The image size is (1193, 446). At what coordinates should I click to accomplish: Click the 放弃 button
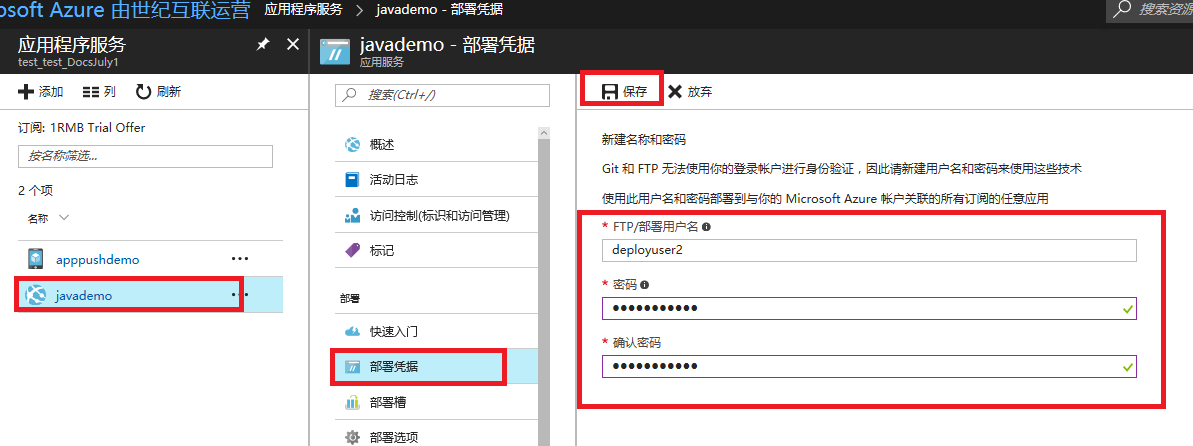690,92
